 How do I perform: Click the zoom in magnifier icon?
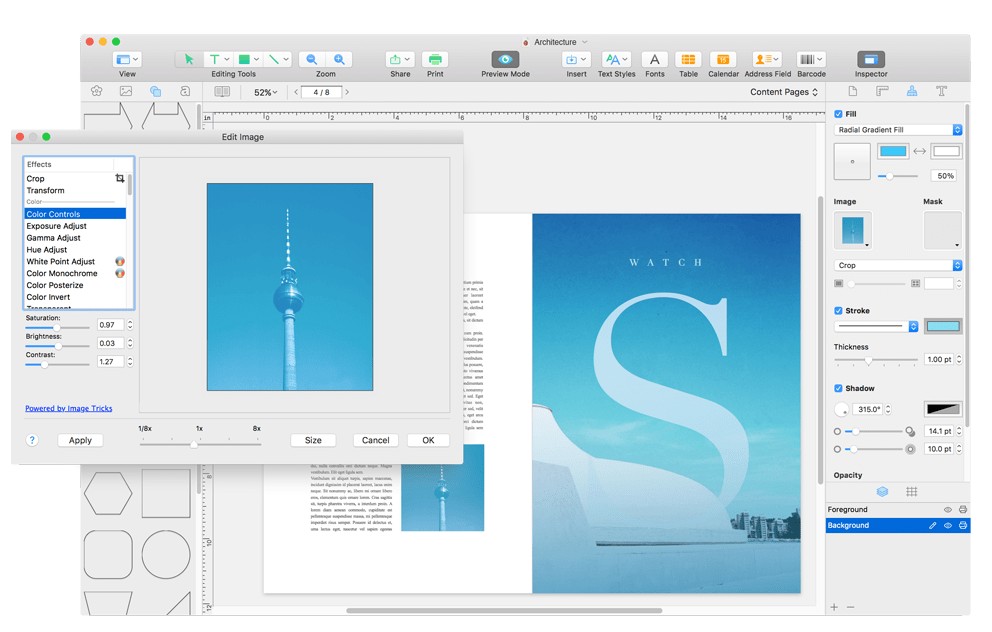[341, 60]
